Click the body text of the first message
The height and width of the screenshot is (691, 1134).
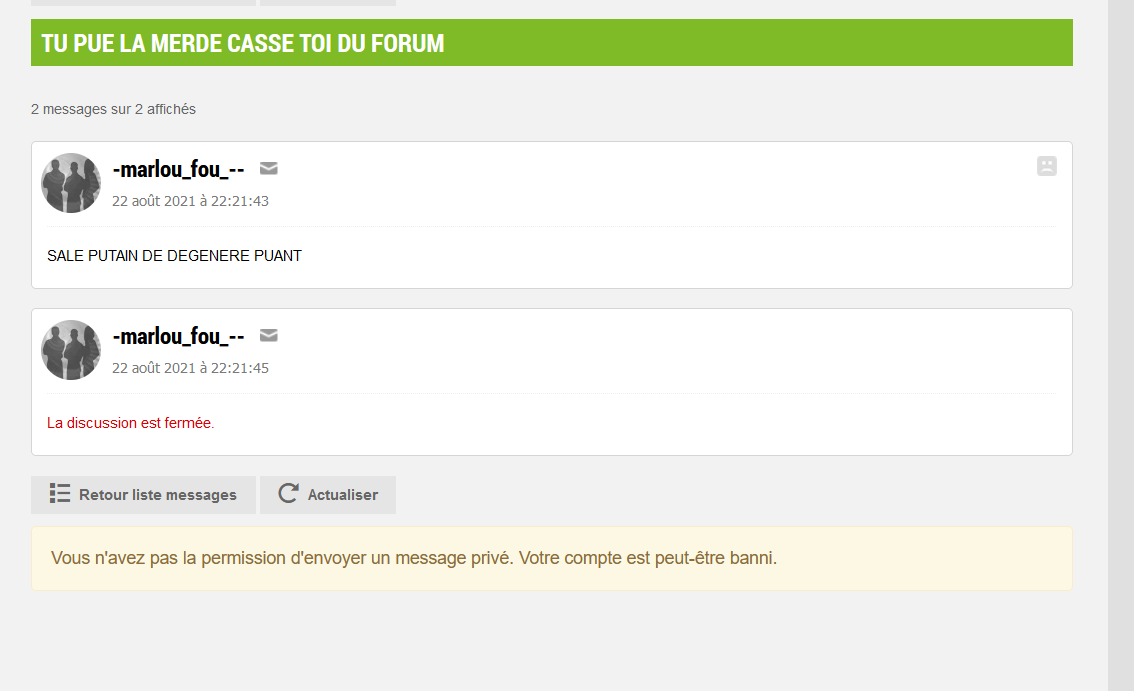click(x=174, y=256)
